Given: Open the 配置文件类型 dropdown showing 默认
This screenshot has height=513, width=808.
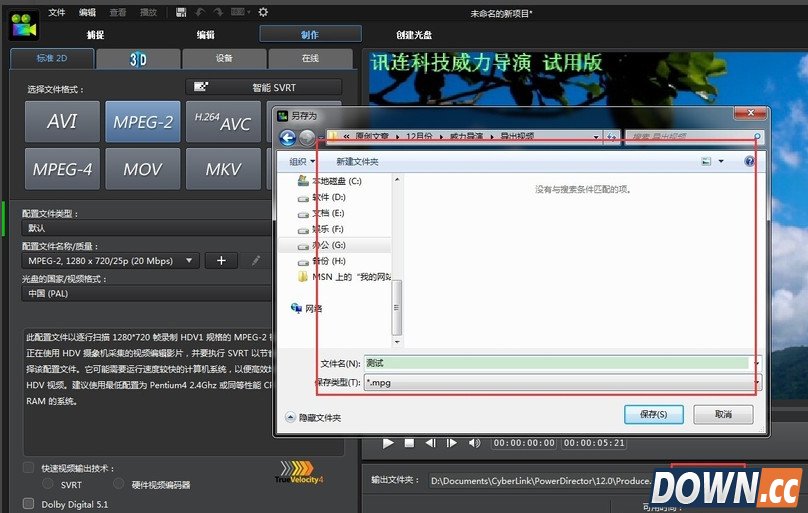Looking at the screenshot, I should coord(147,228).
